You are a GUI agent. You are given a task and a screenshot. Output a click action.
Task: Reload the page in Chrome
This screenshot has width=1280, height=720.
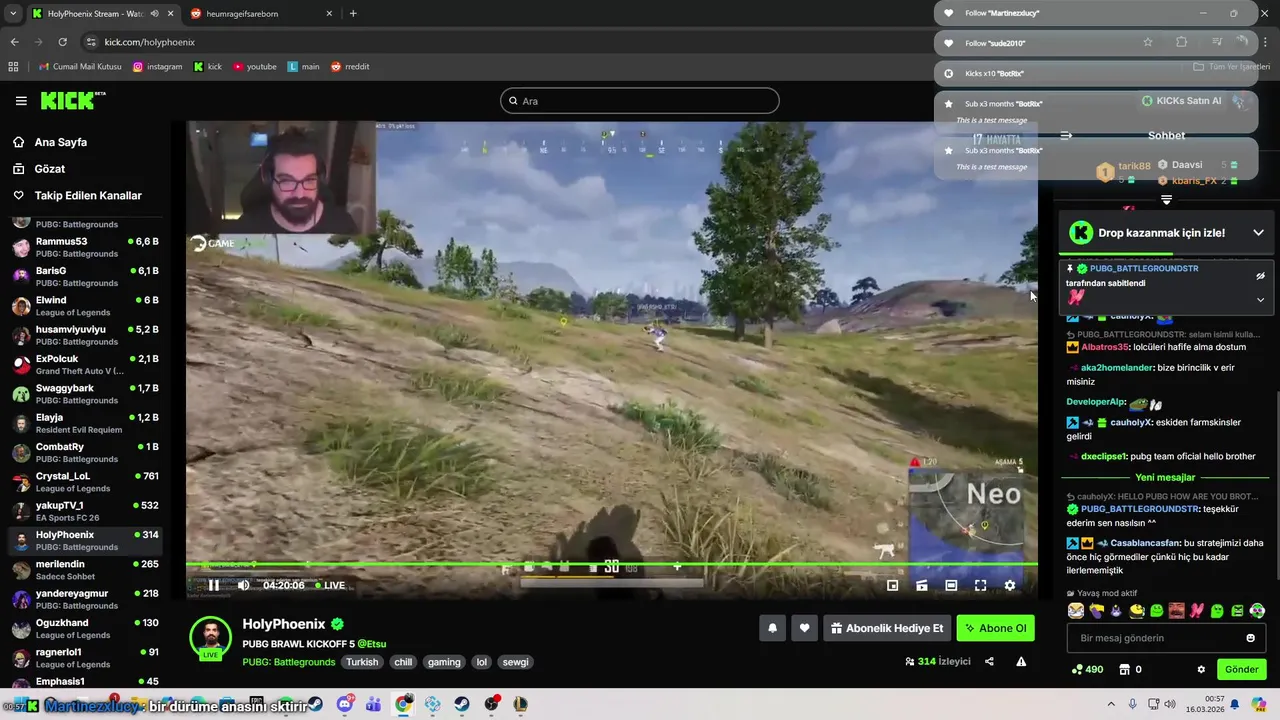coord(62,42)
